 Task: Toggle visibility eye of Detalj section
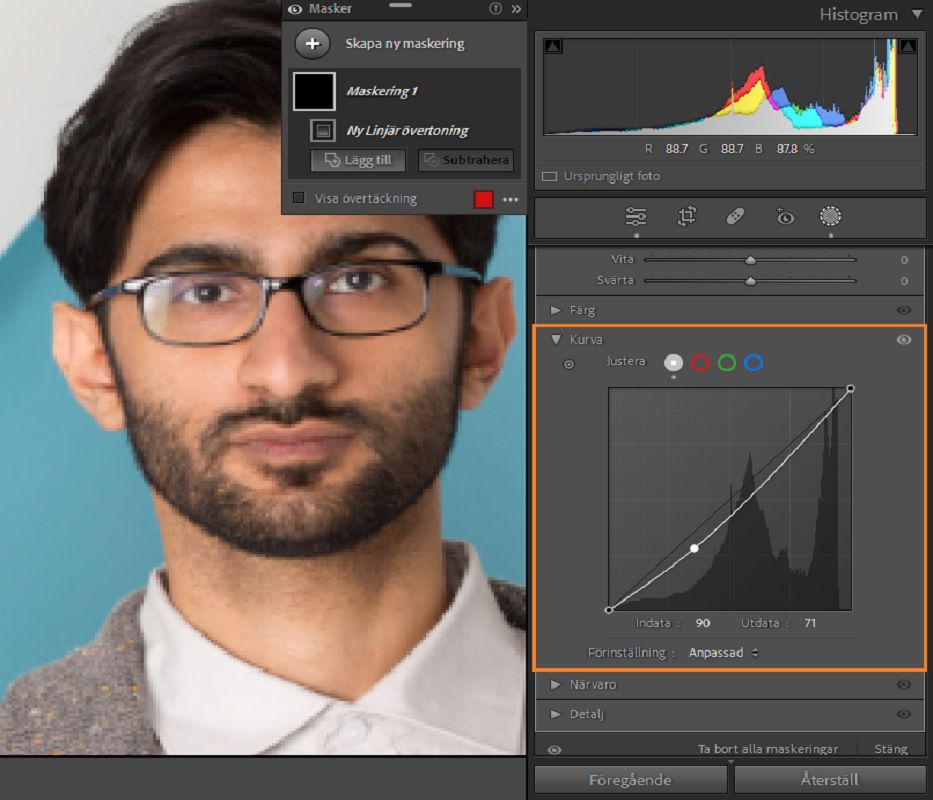[x=904, y=714]
